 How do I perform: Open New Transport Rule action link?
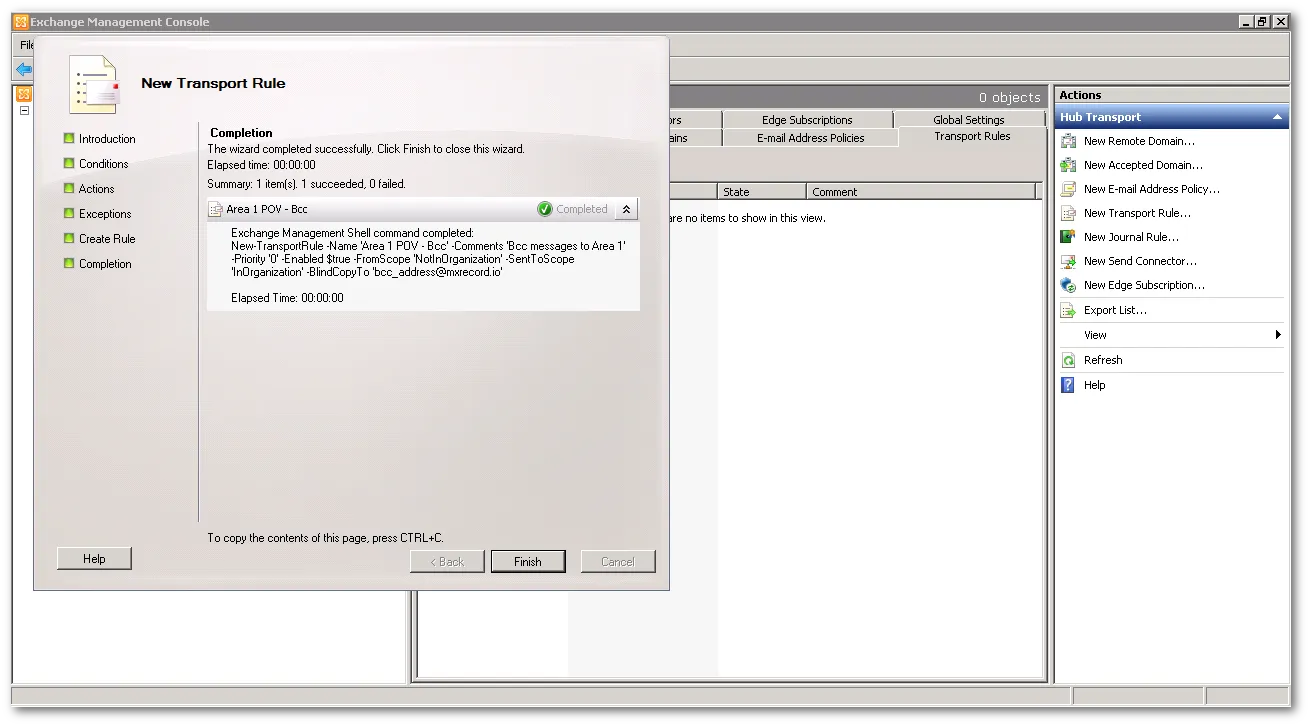tap(1136, 213)
